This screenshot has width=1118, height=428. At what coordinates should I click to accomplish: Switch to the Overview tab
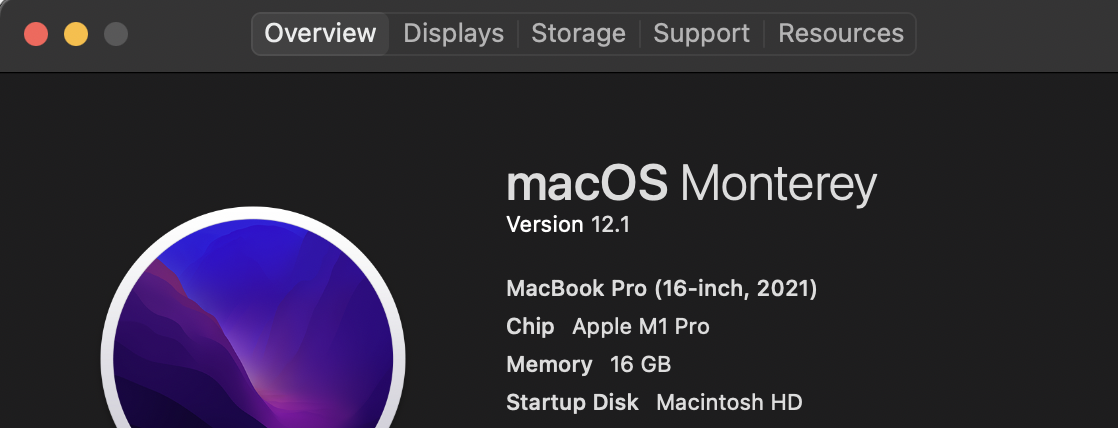point(320,33)
